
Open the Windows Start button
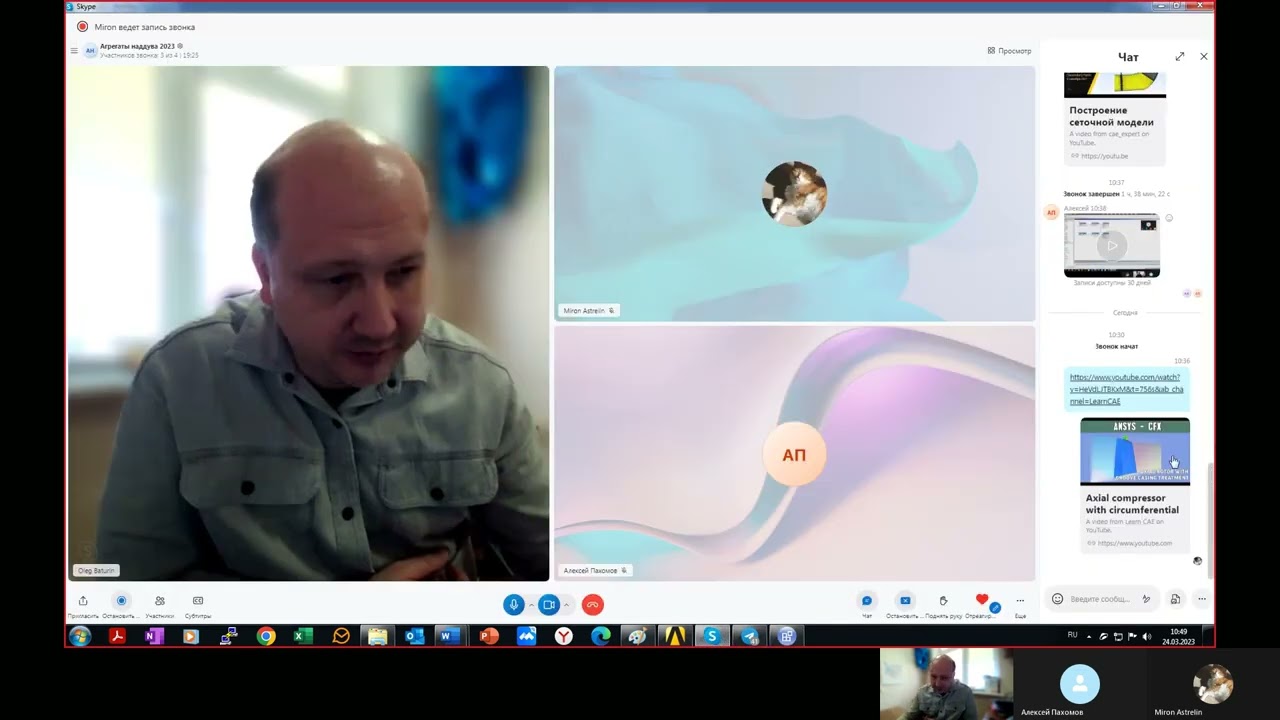[80, 636]
